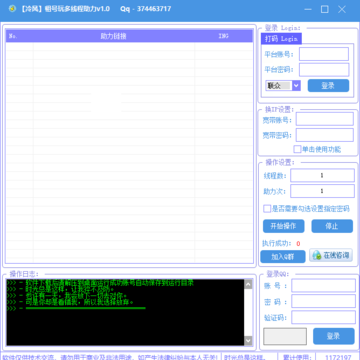360x360 pixels.
Task: Click the disclaimer text starting 软件仅供技术交流
Action: (110, 357)
